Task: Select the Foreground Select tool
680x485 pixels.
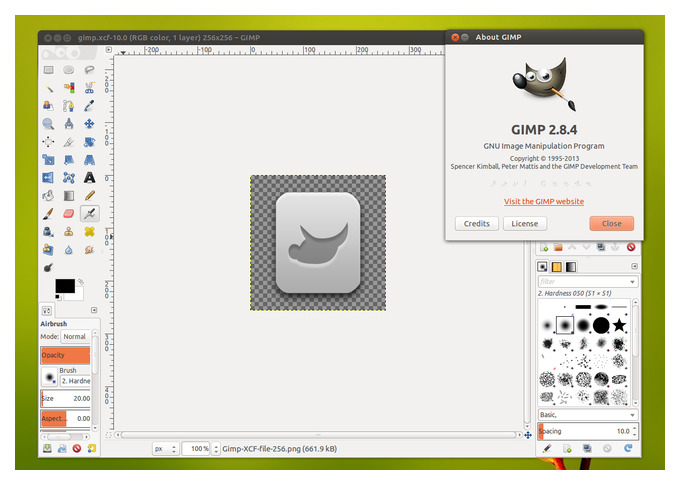Action: pos(49,106)
